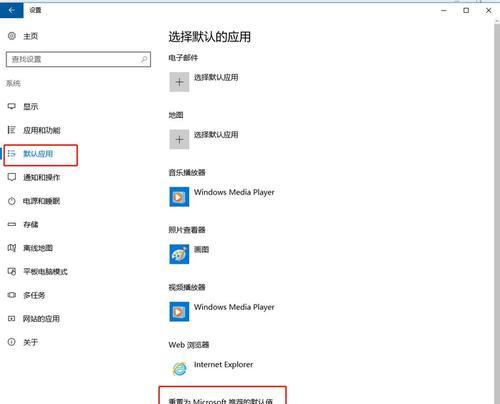
Task: Go back with the arrow button
Action: [11, 10]
